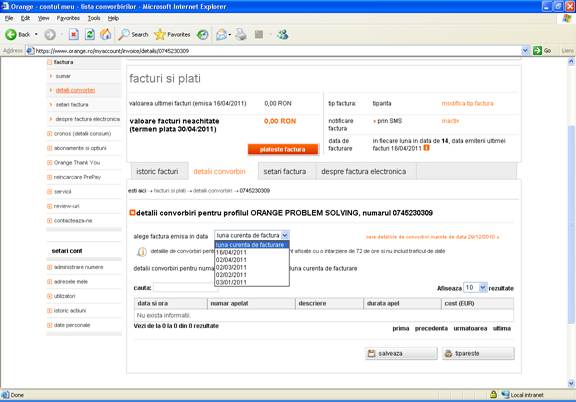The image size is (576, 402).
Task: Expand review-uri sidebar item
Action: tap(50, 206)
